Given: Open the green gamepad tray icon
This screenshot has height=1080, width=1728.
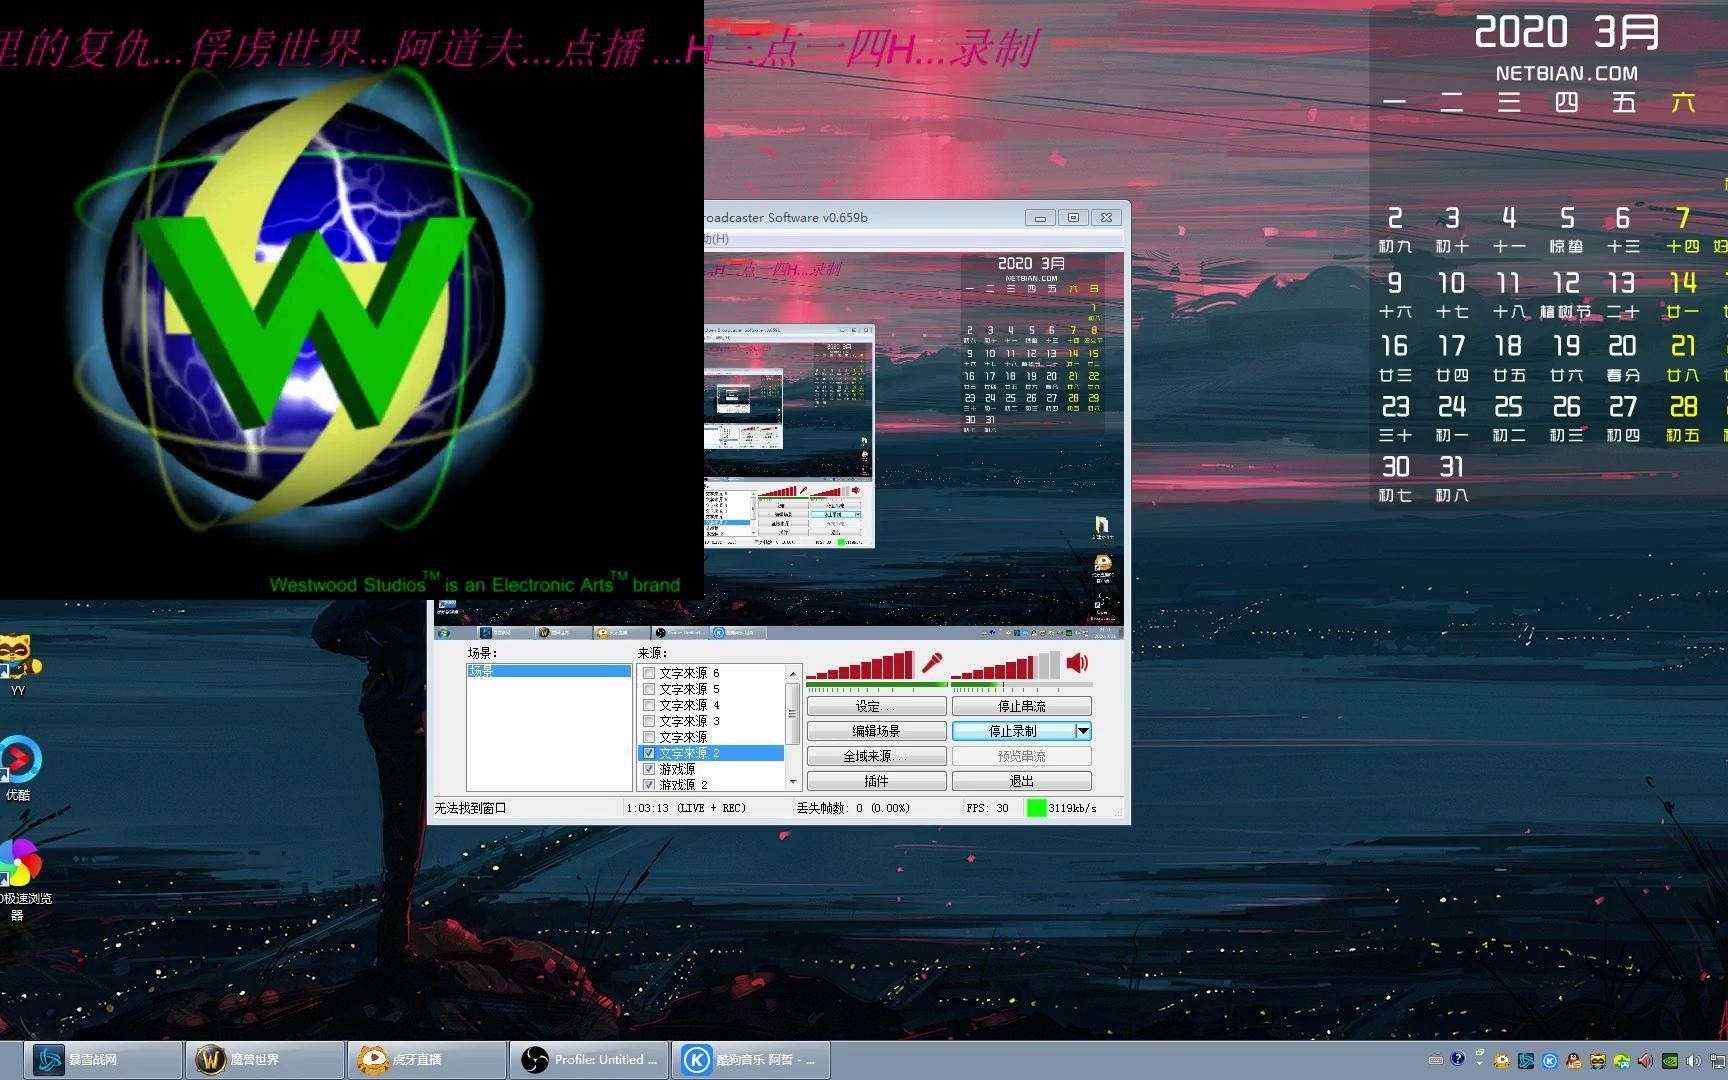Looking at the screenshot, I should (1622, 1061).
